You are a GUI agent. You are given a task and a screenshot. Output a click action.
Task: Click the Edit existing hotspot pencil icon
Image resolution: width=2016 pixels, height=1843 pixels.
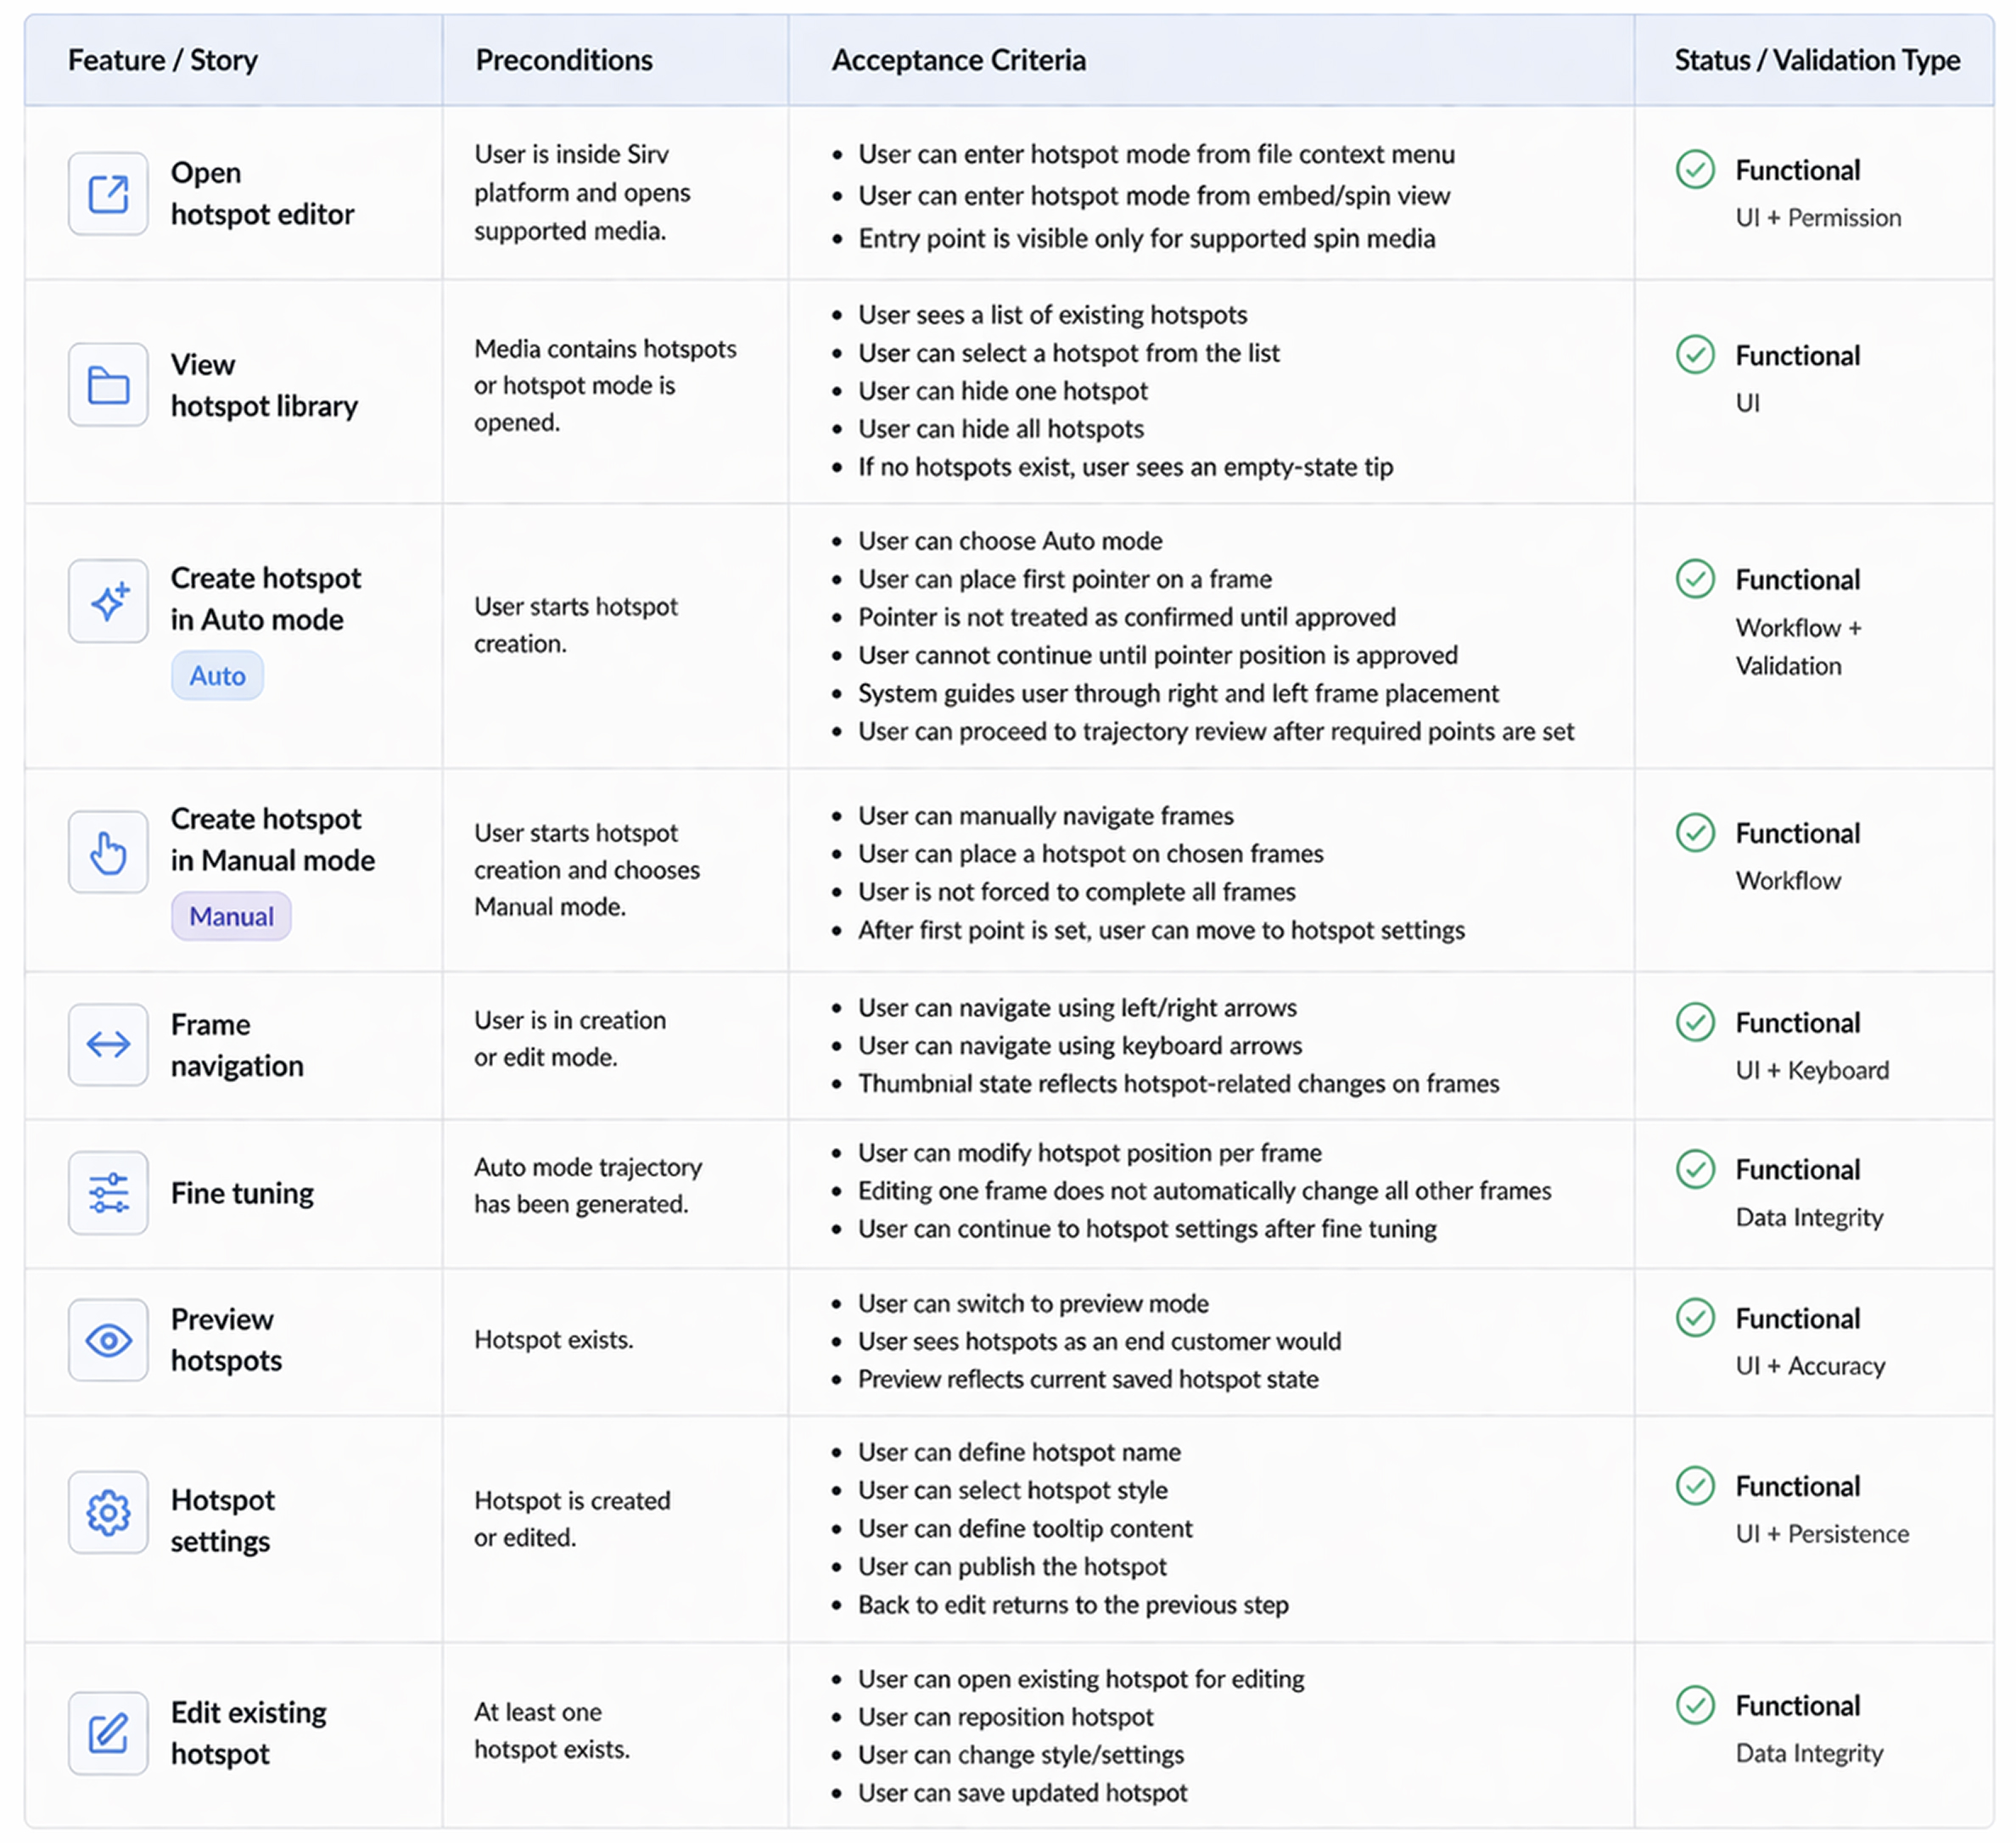point(108,1733)
